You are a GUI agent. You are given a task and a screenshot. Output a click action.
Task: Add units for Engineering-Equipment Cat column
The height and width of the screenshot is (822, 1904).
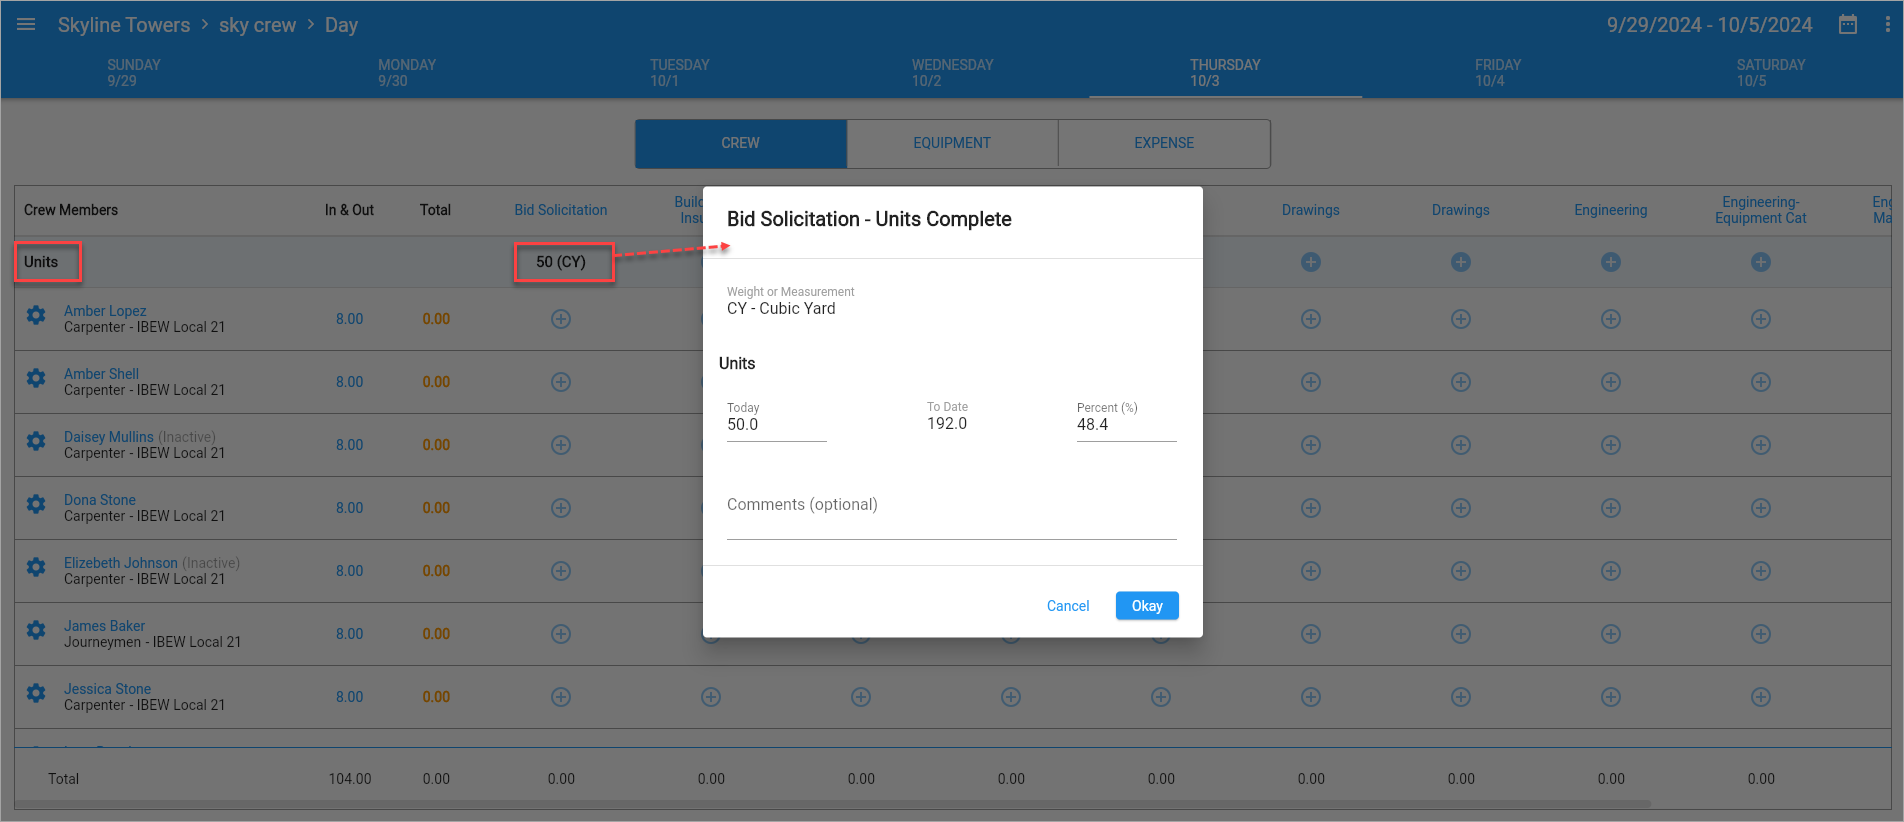[1761, 262]
